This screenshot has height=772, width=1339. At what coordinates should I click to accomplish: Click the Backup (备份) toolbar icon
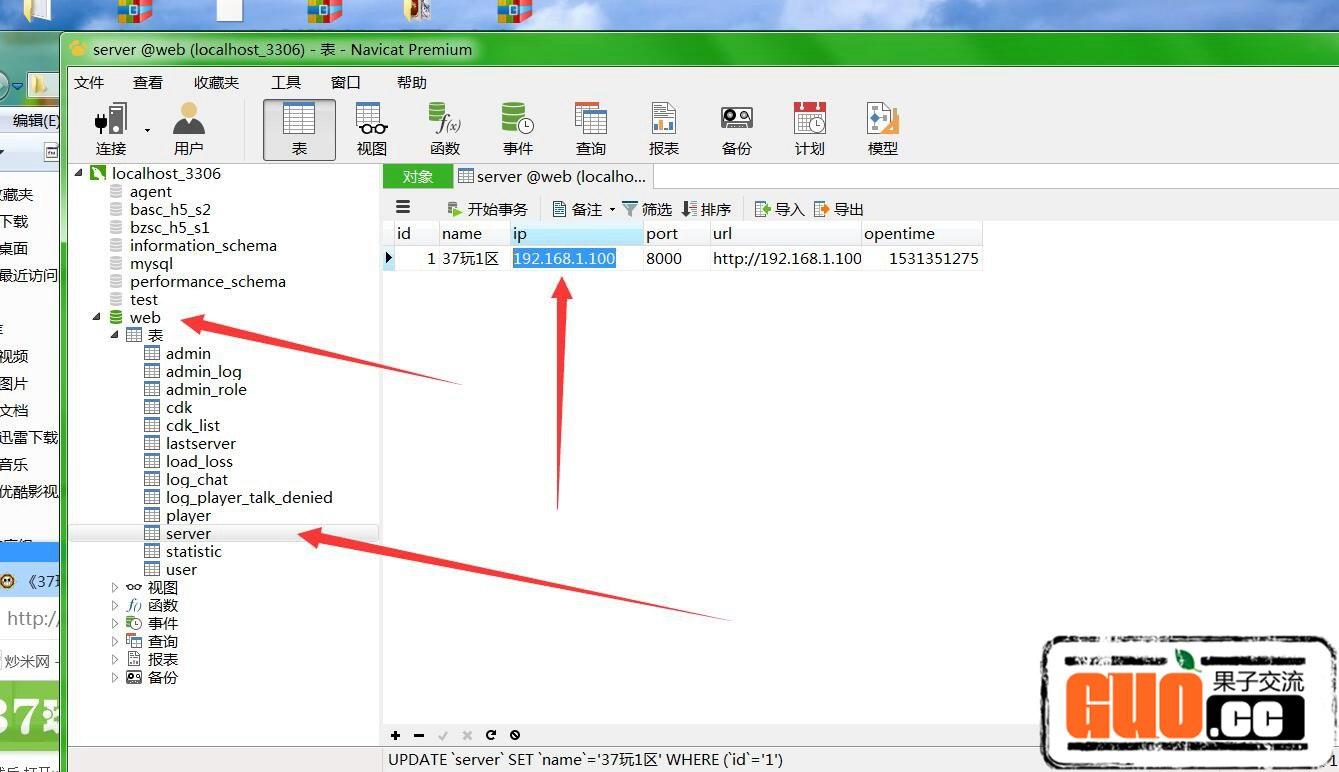click(737, 129)
